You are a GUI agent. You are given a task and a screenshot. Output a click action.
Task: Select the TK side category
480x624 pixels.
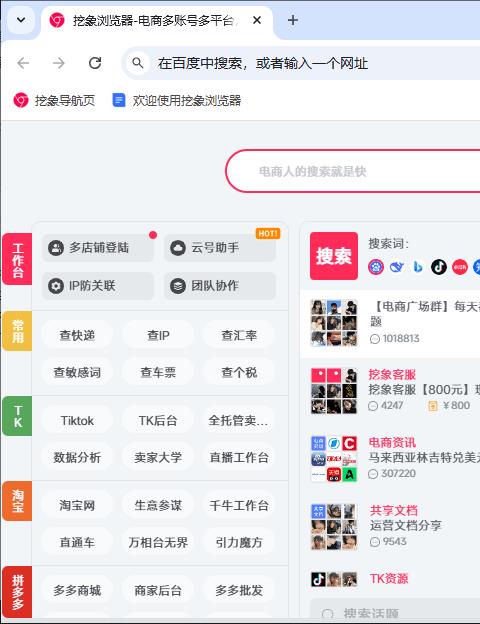[x=17, y=416]
